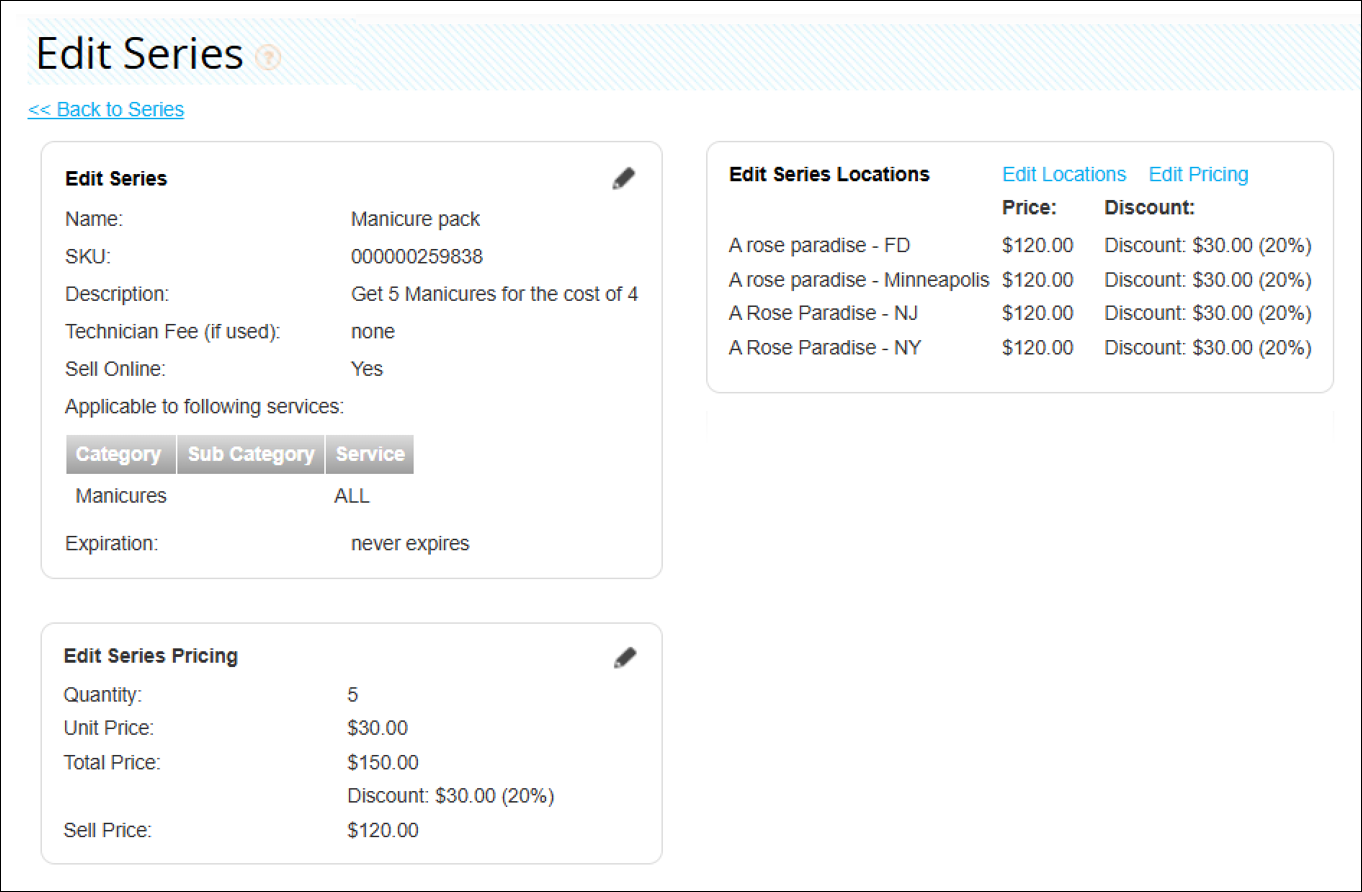Click the $120.00 price for Minneapolis row
Viewport: 1362px width, 892px height.
1038,280
